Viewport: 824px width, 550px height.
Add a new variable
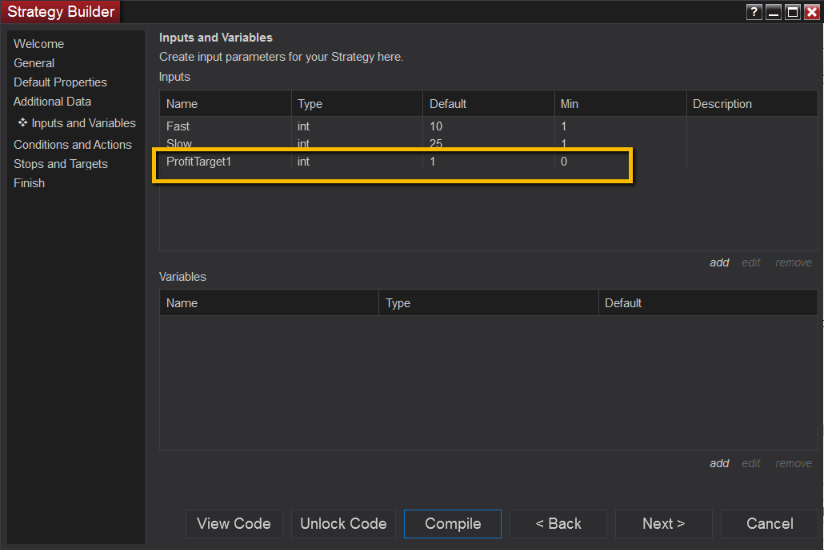tap(719, 463)
